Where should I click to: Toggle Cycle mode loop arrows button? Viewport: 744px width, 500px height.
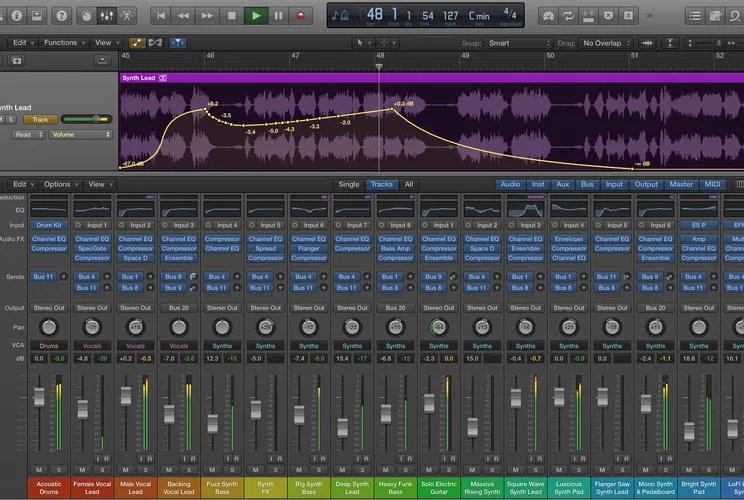tap(568, 16)
